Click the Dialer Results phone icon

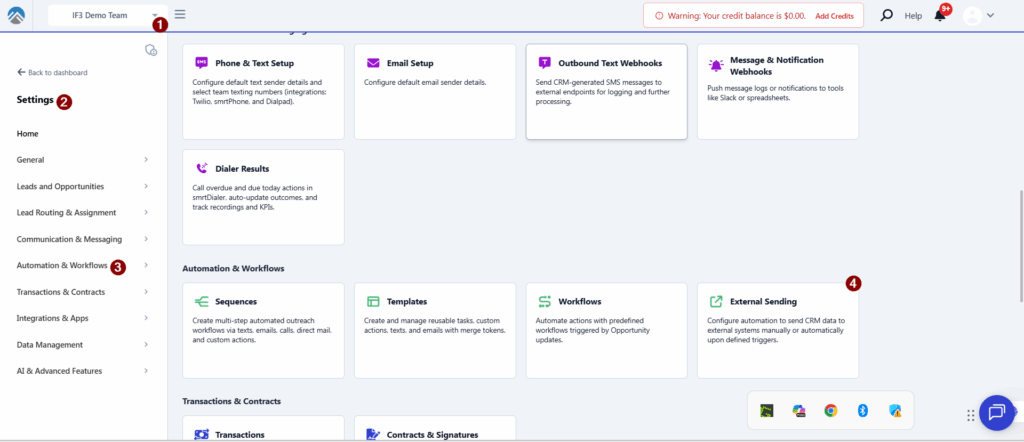[x=201, y=169]
